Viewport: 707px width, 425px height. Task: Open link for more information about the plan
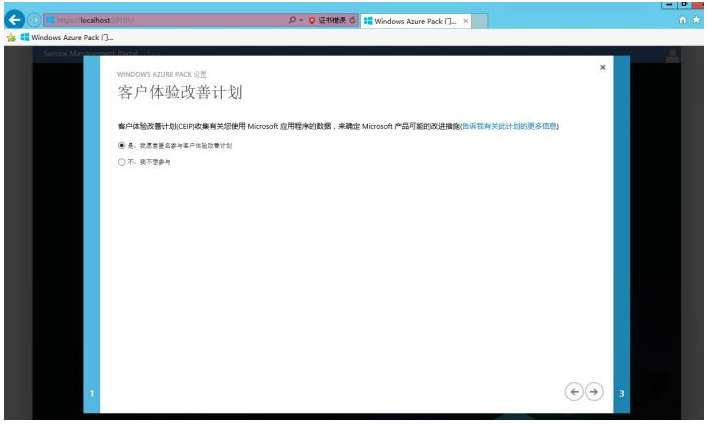pyautogui.click(x=510, y=126)
